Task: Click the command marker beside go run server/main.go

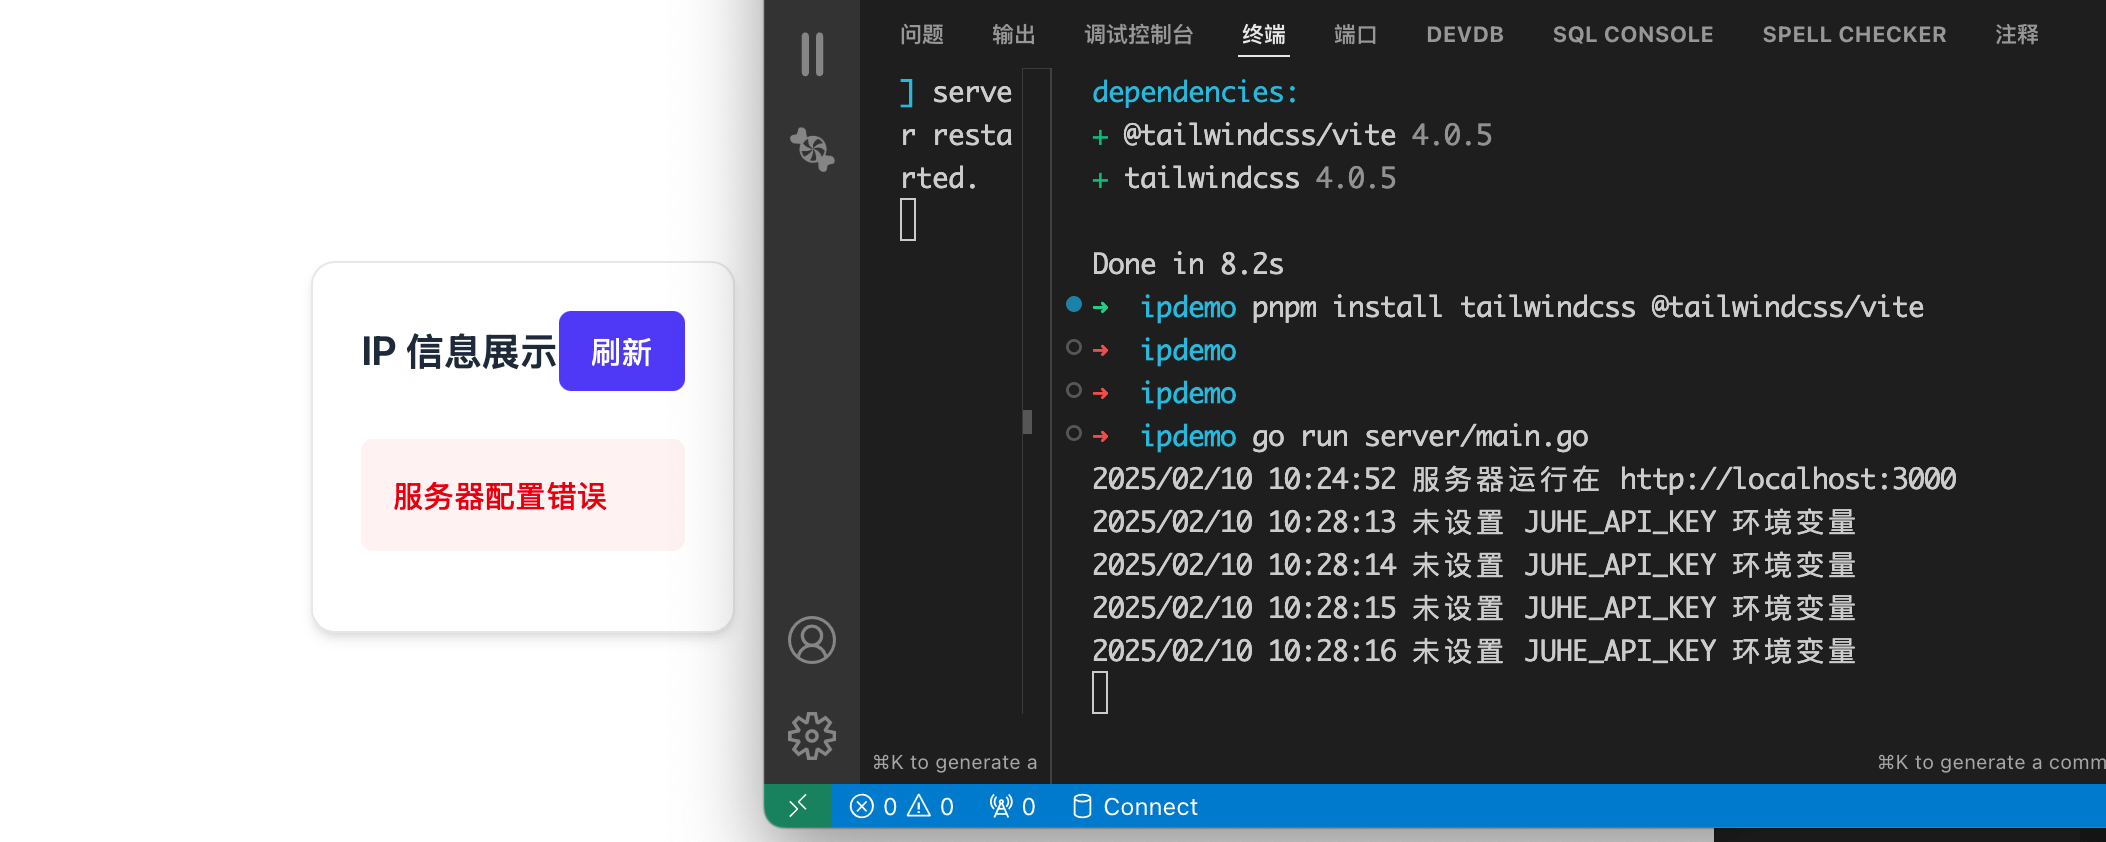Action: (1074, 433)
